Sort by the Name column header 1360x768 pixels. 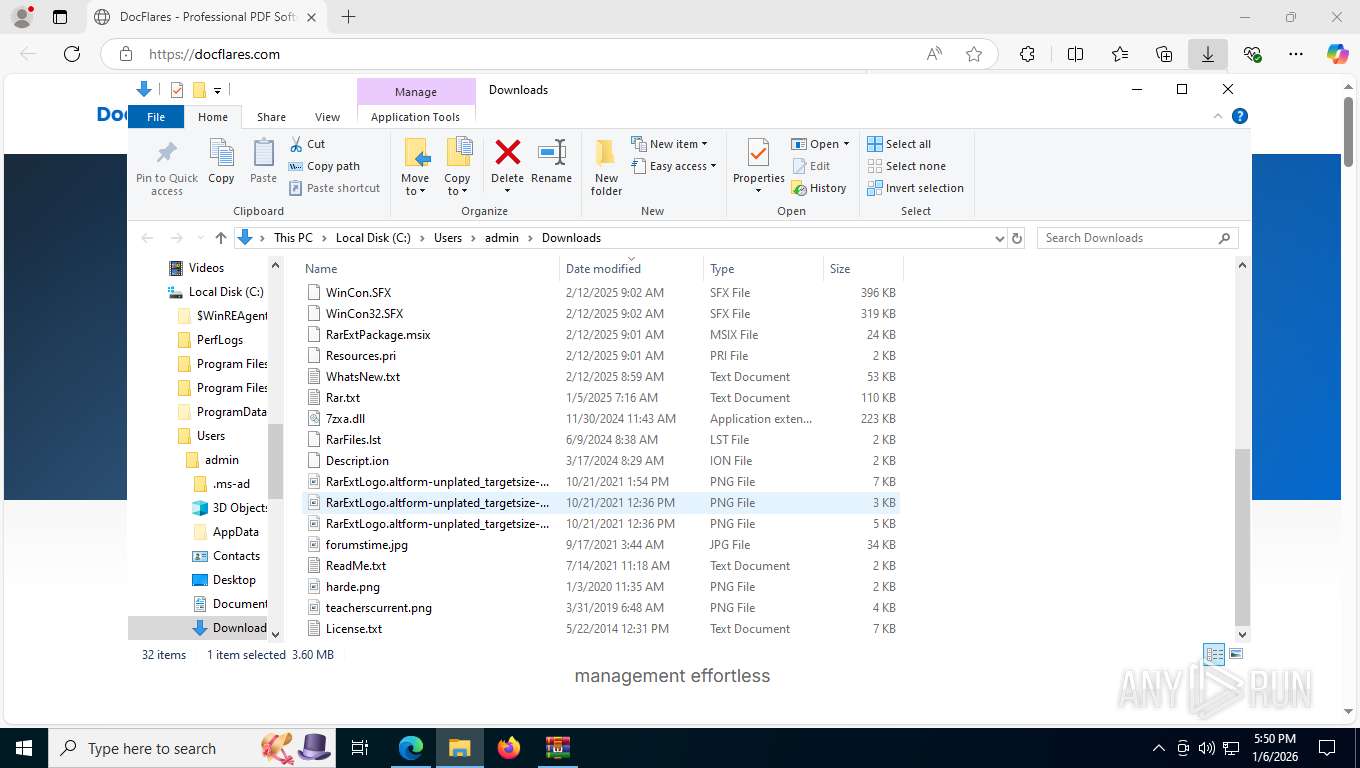(430, 268)
